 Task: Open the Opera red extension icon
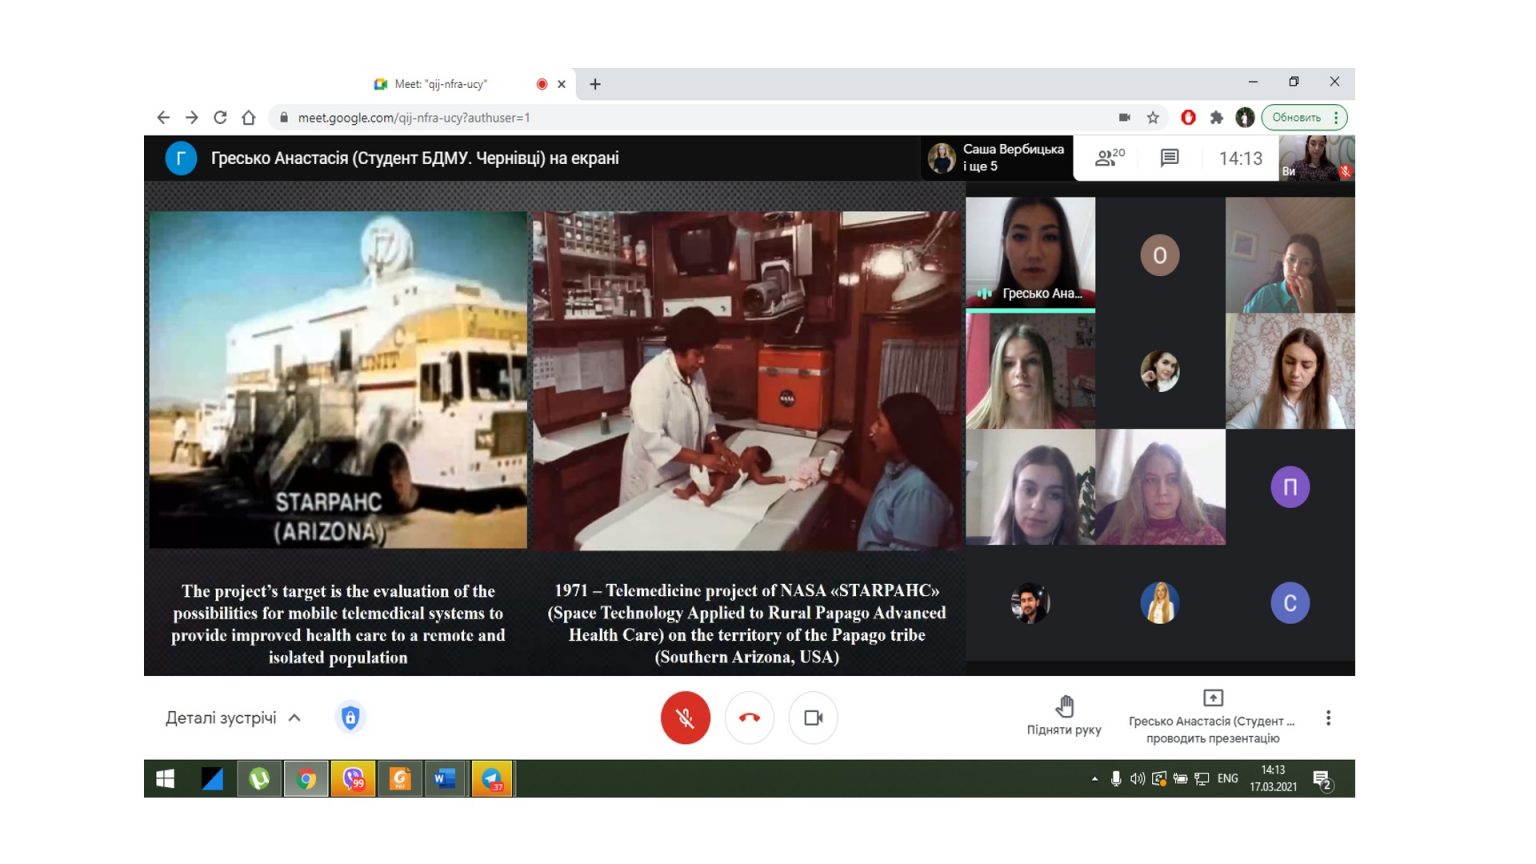point(1188,117)
